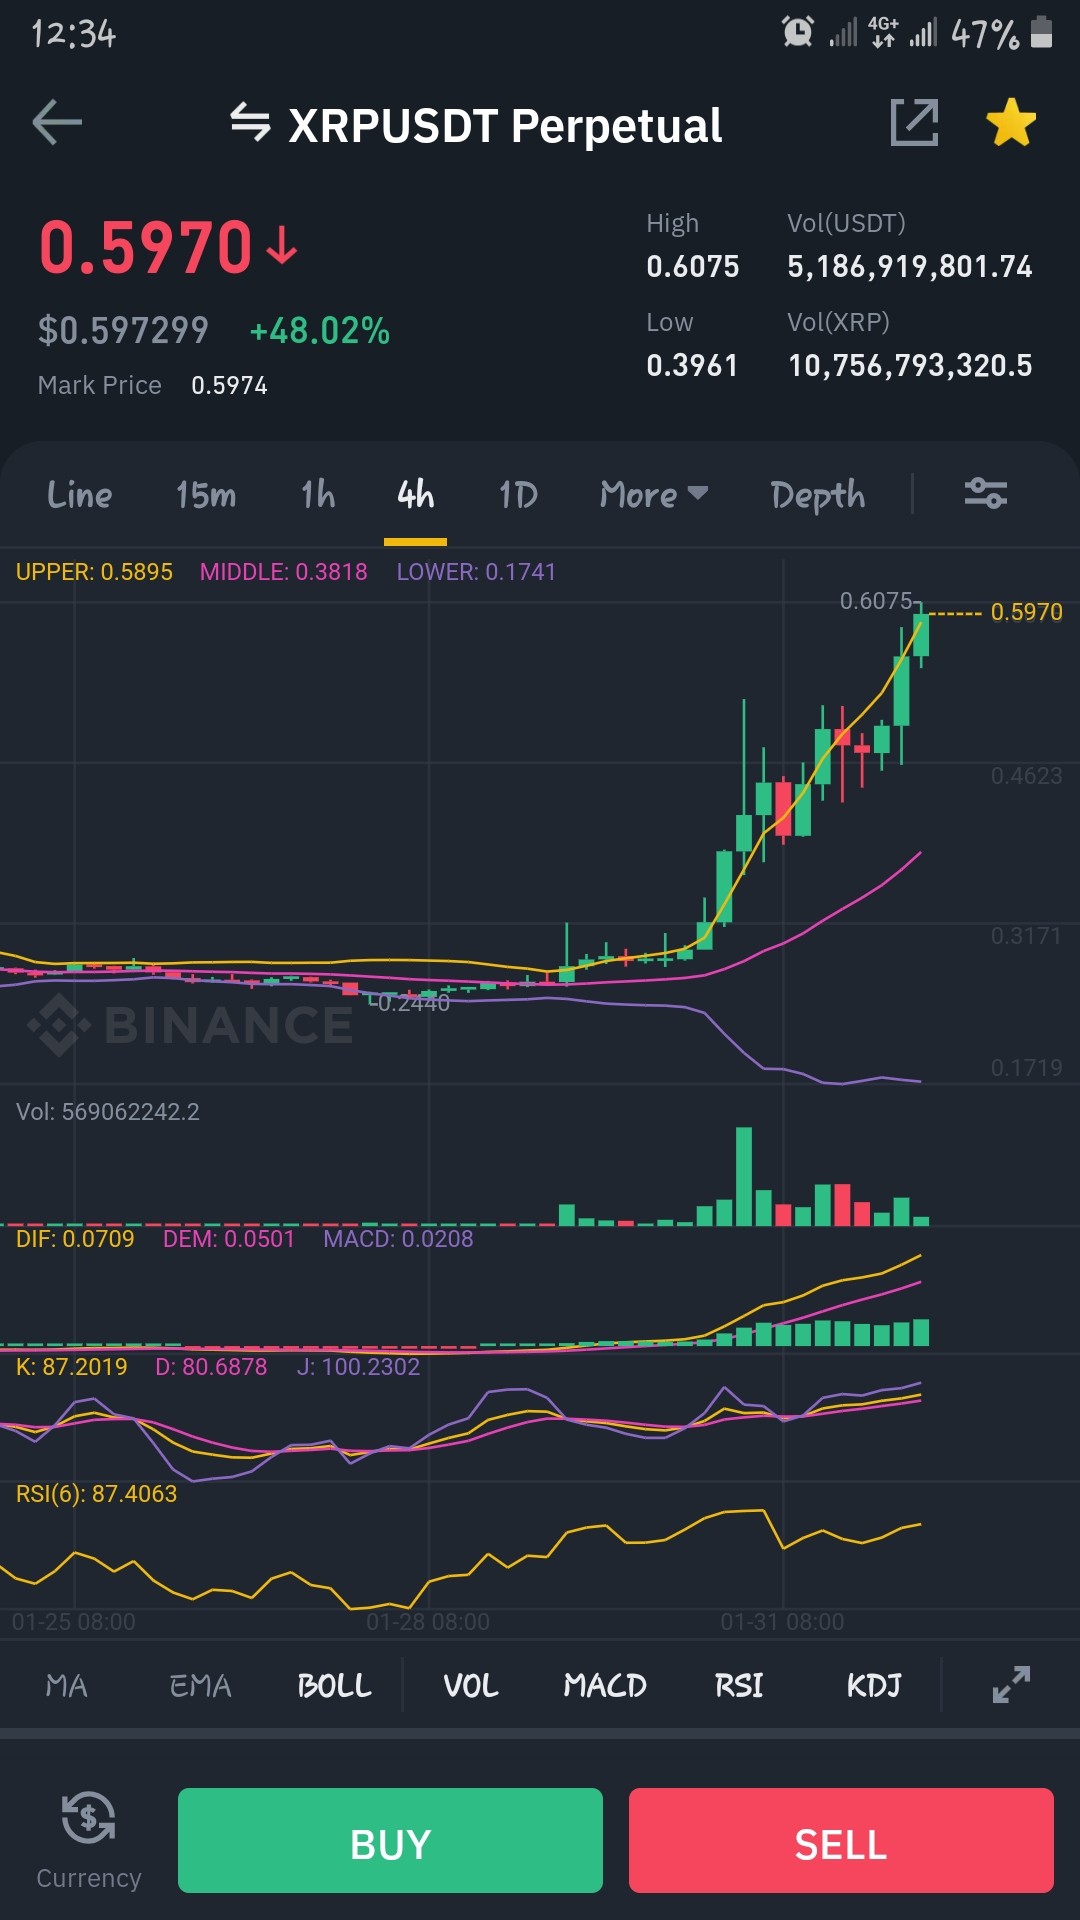
Task: Toggle the MACD indicator
Action: click(x=604, y=1686)
